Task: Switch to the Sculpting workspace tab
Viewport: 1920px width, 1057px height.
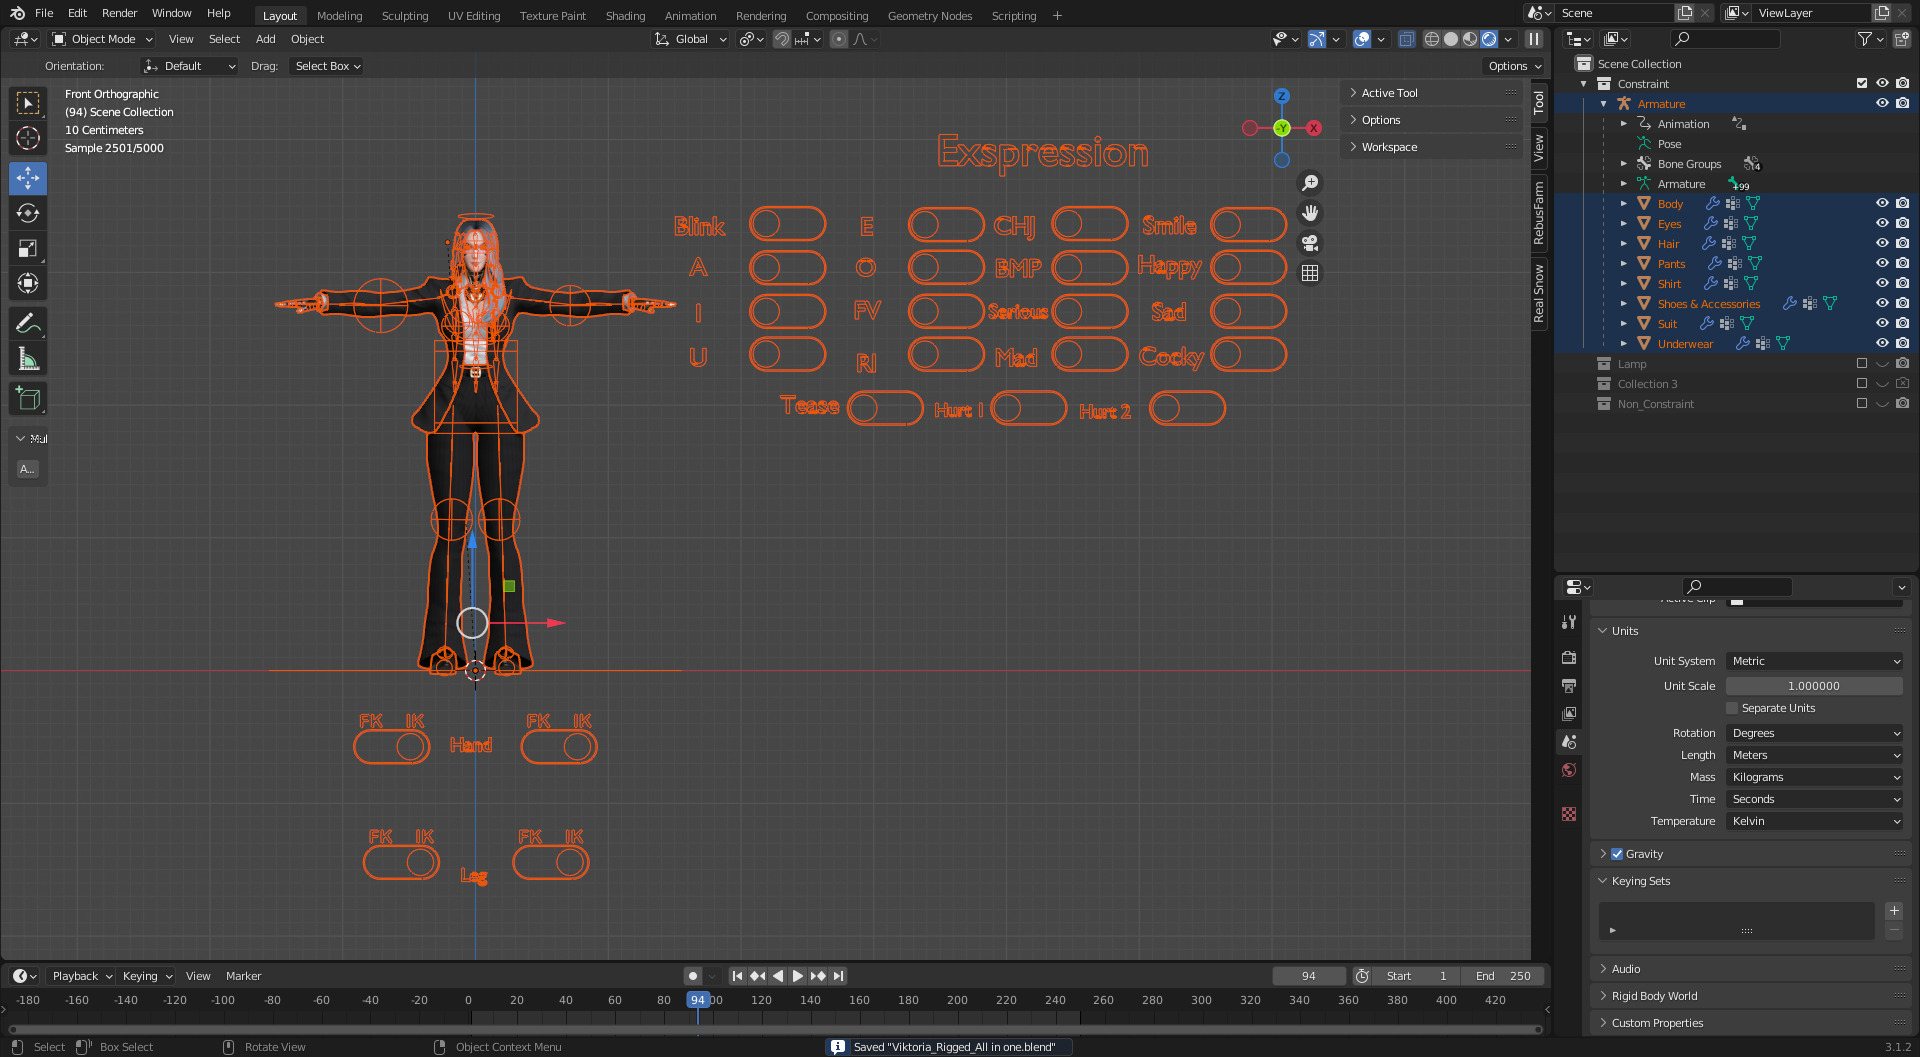Action: (x=404, y=16)
